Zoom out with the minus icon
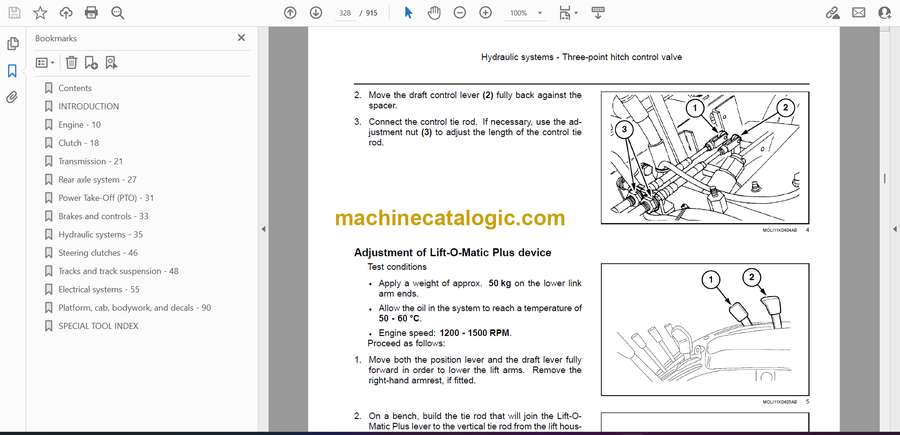 pos(460,13)
